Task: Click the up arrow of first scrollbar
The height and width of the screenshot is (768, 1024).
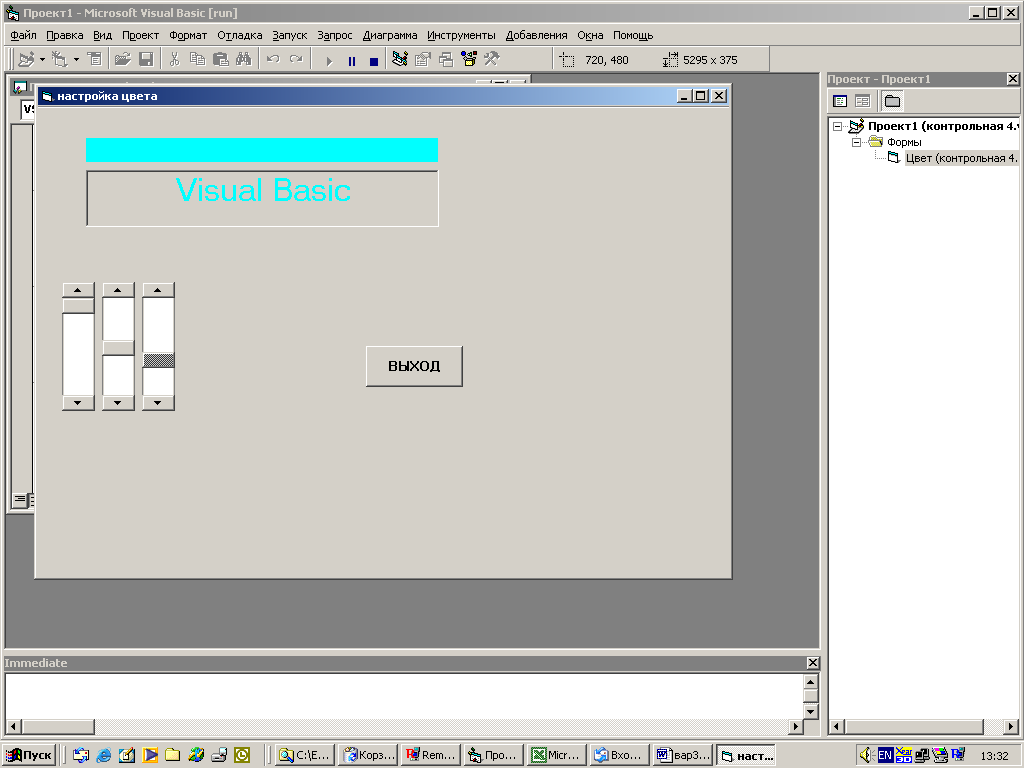Action: coord(78,290)
